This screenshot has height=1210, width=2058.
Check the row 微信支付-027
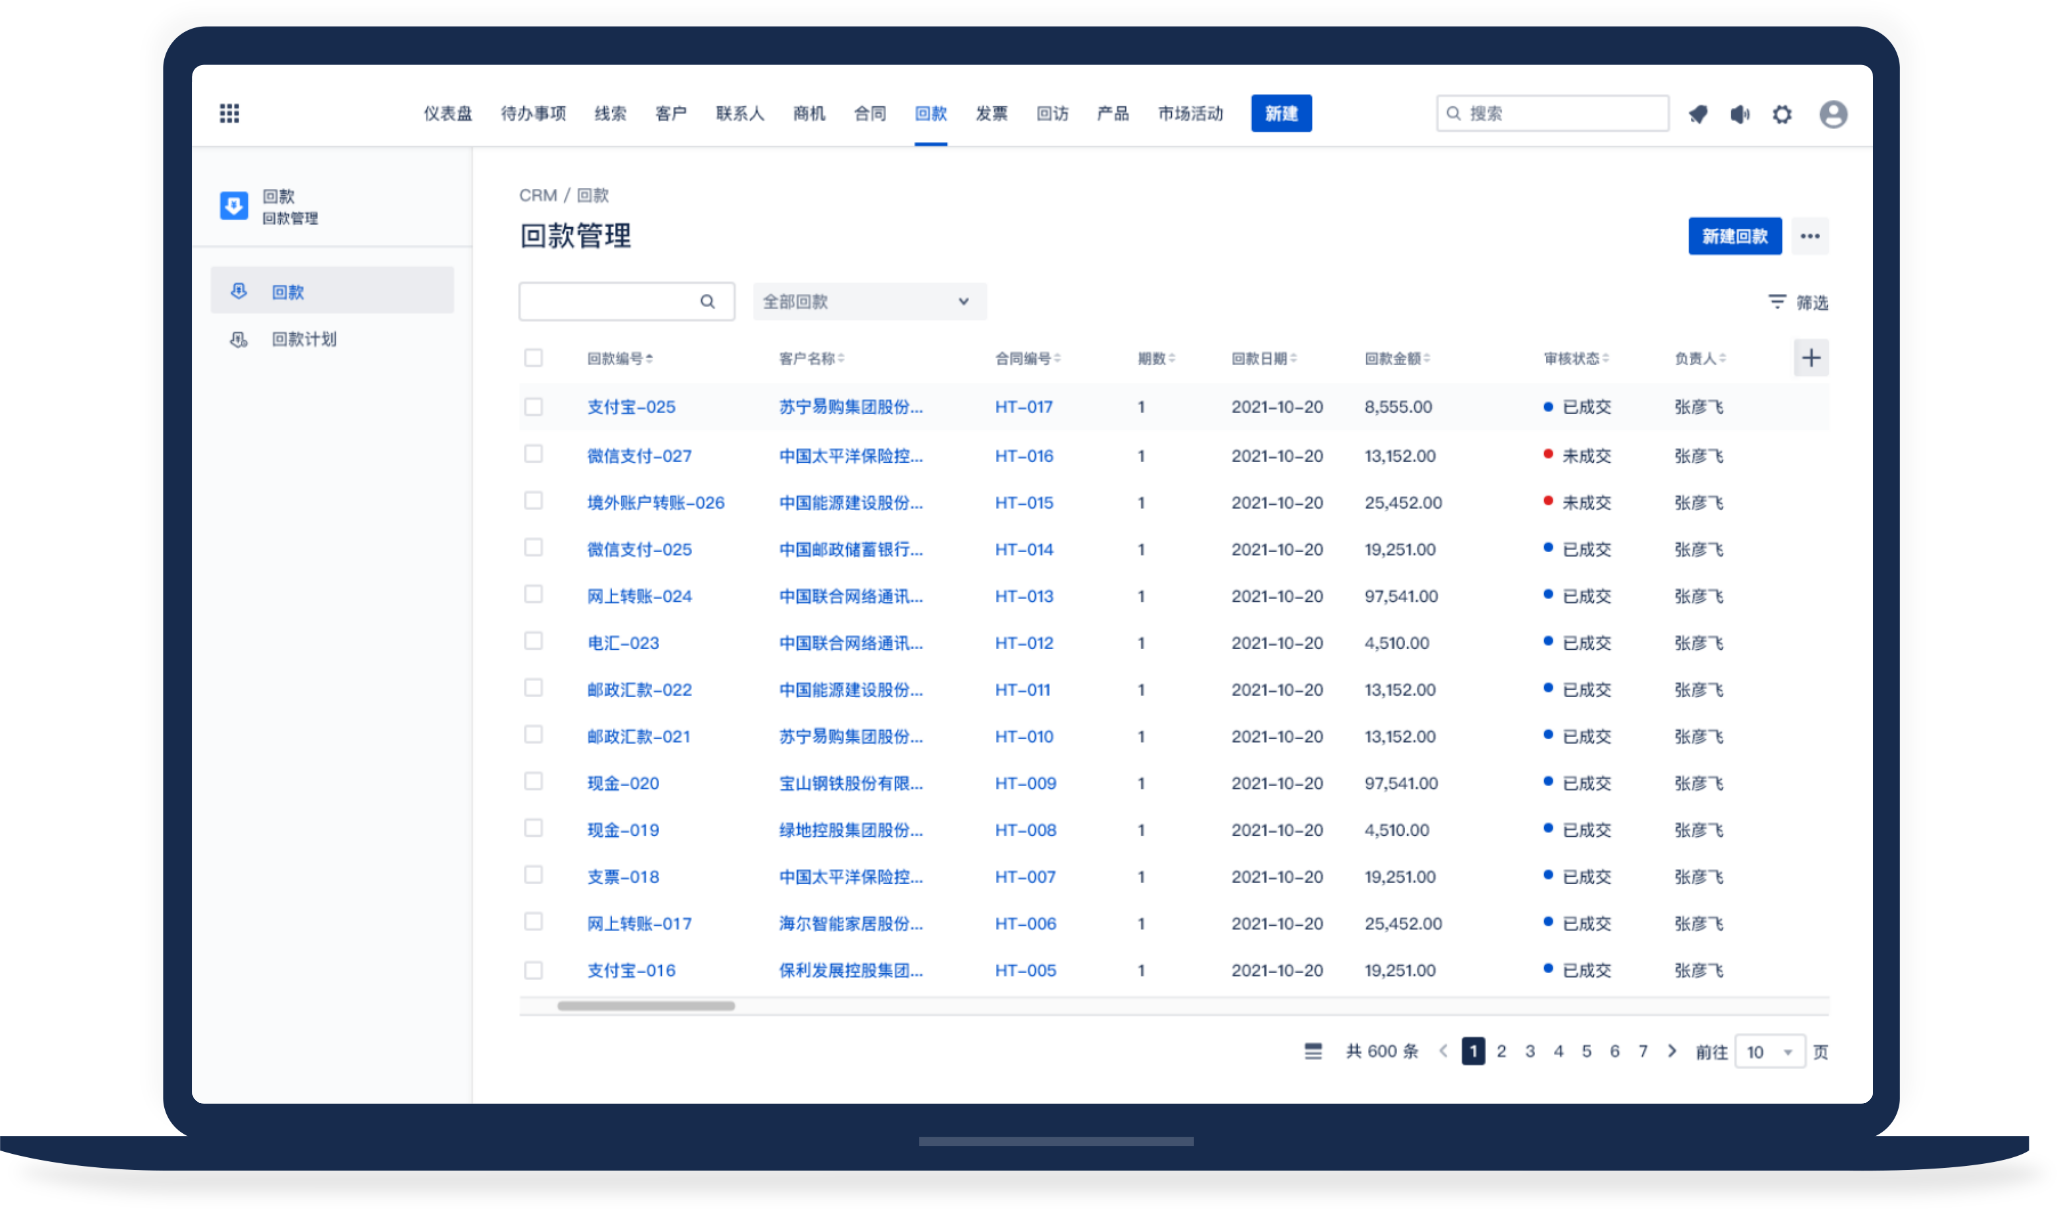click(x=533, y=454)
